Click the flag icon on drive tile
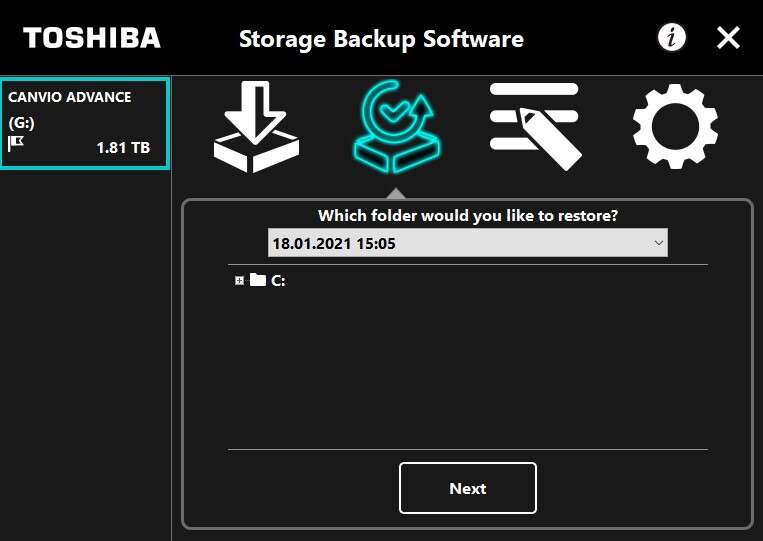 pos(15,144)
